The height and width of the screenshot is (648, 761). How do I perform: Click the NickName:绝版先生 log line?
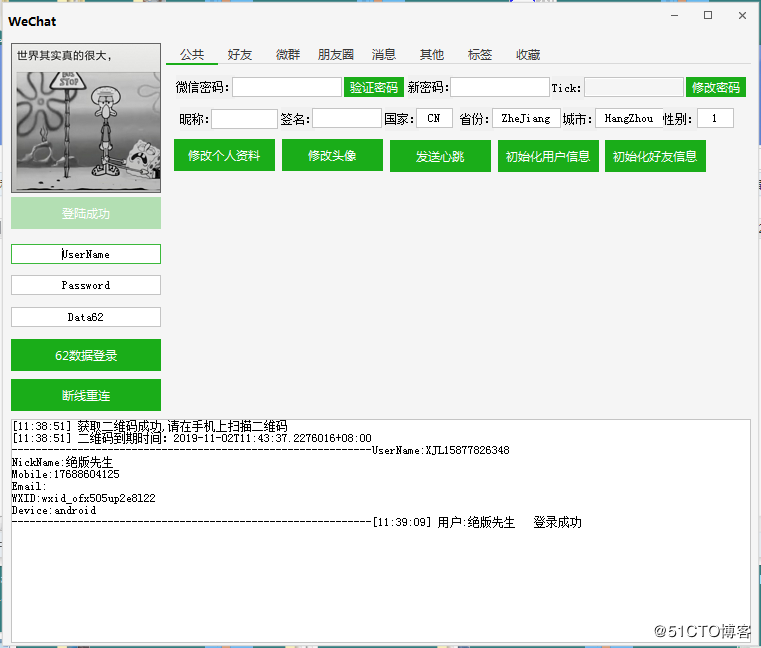pyautogui.click(x=62, y=462)
